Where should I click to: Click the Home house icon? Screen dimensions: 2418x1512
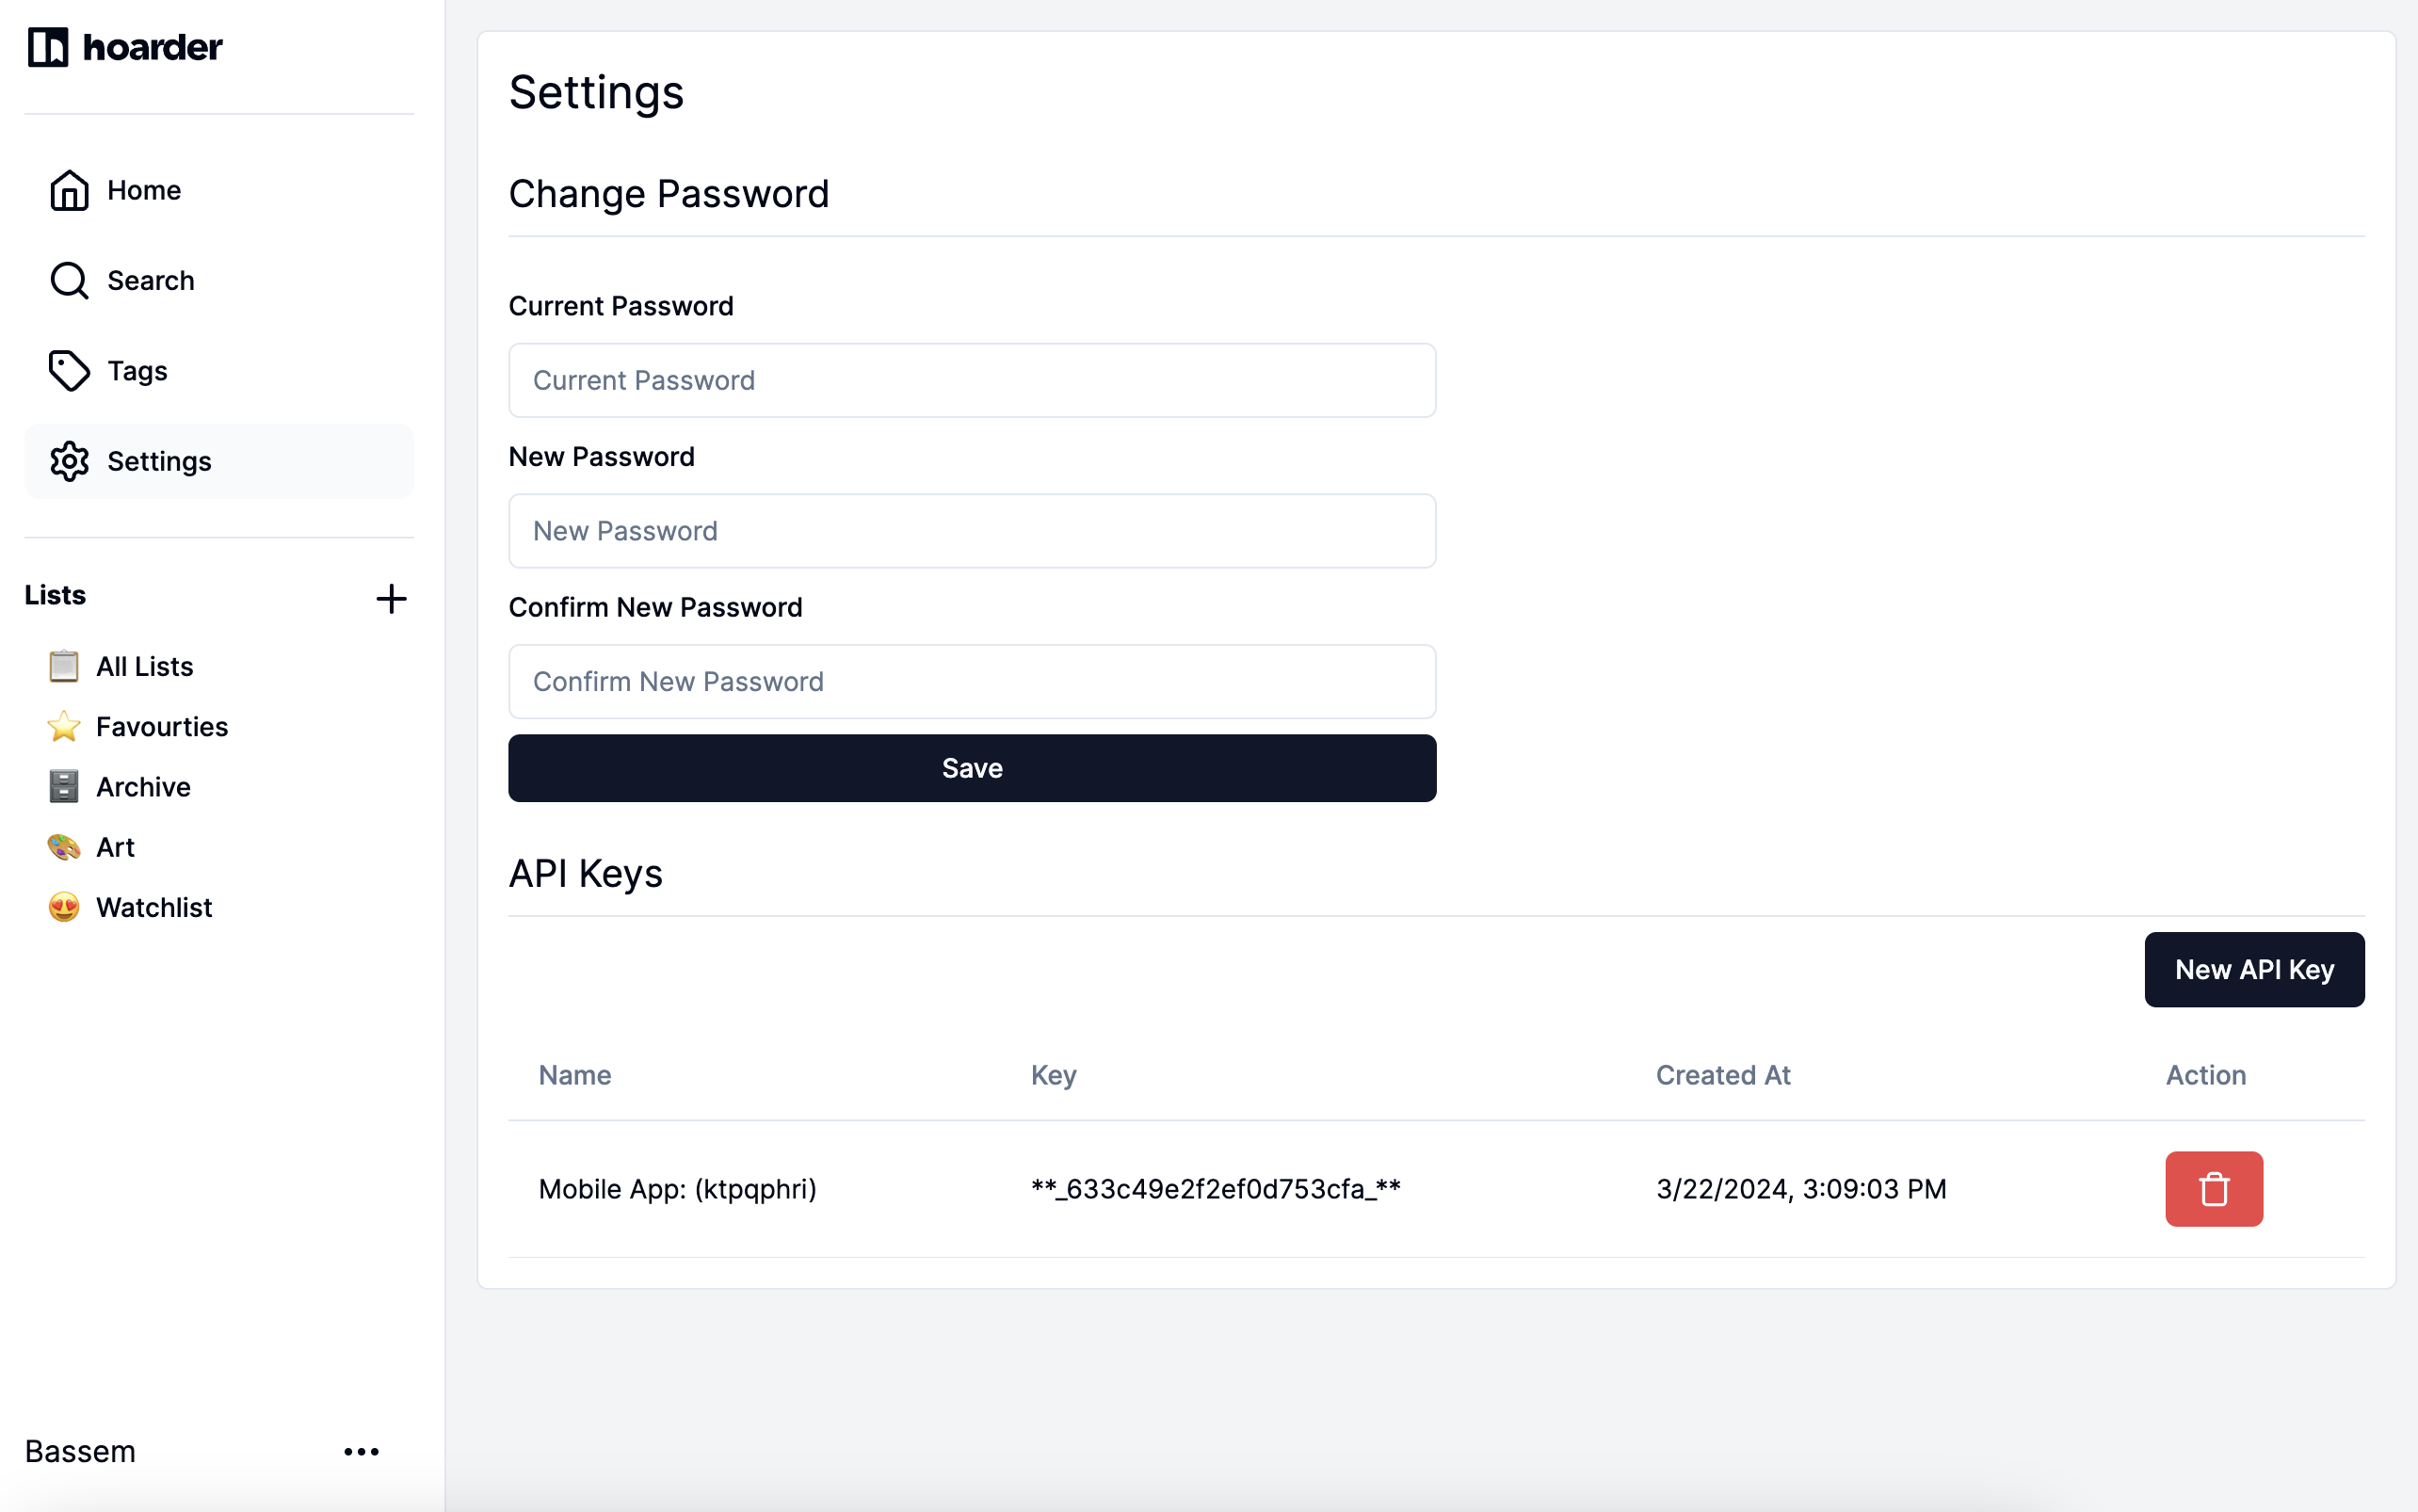[69, 190]
